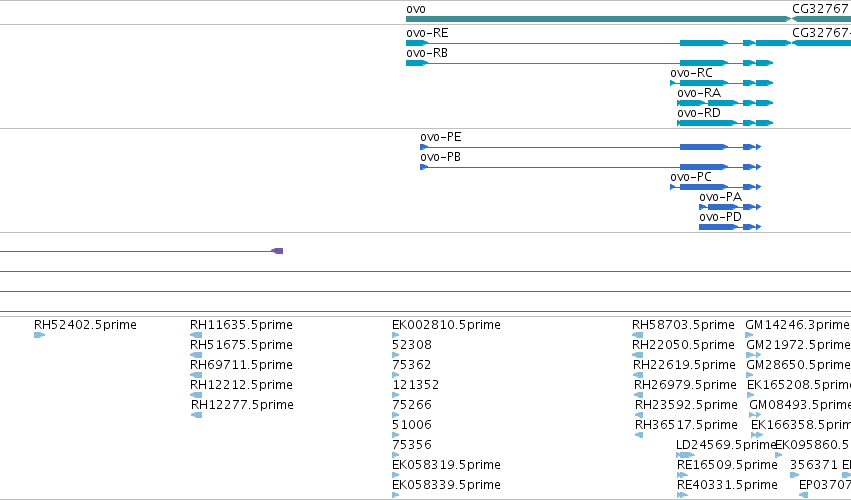The height and width of the screenshot is (500, 851).
Task: Select the ovo-RB transcript label
Action: 427,53
